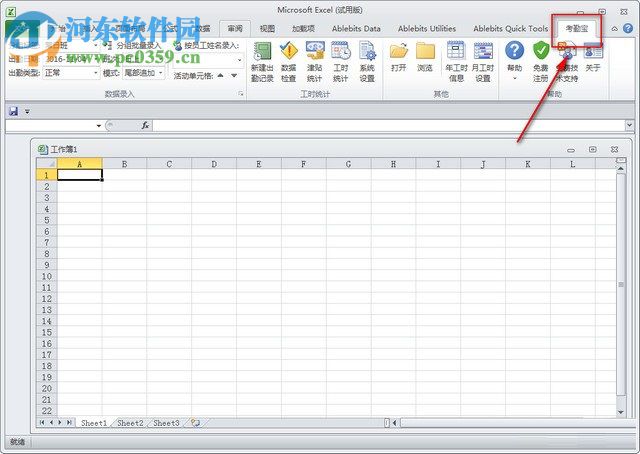The height and width of the screenshot is (454, 640).
Task: Open the Name Box dropdown arrow
Action: [x=98, y=125]
